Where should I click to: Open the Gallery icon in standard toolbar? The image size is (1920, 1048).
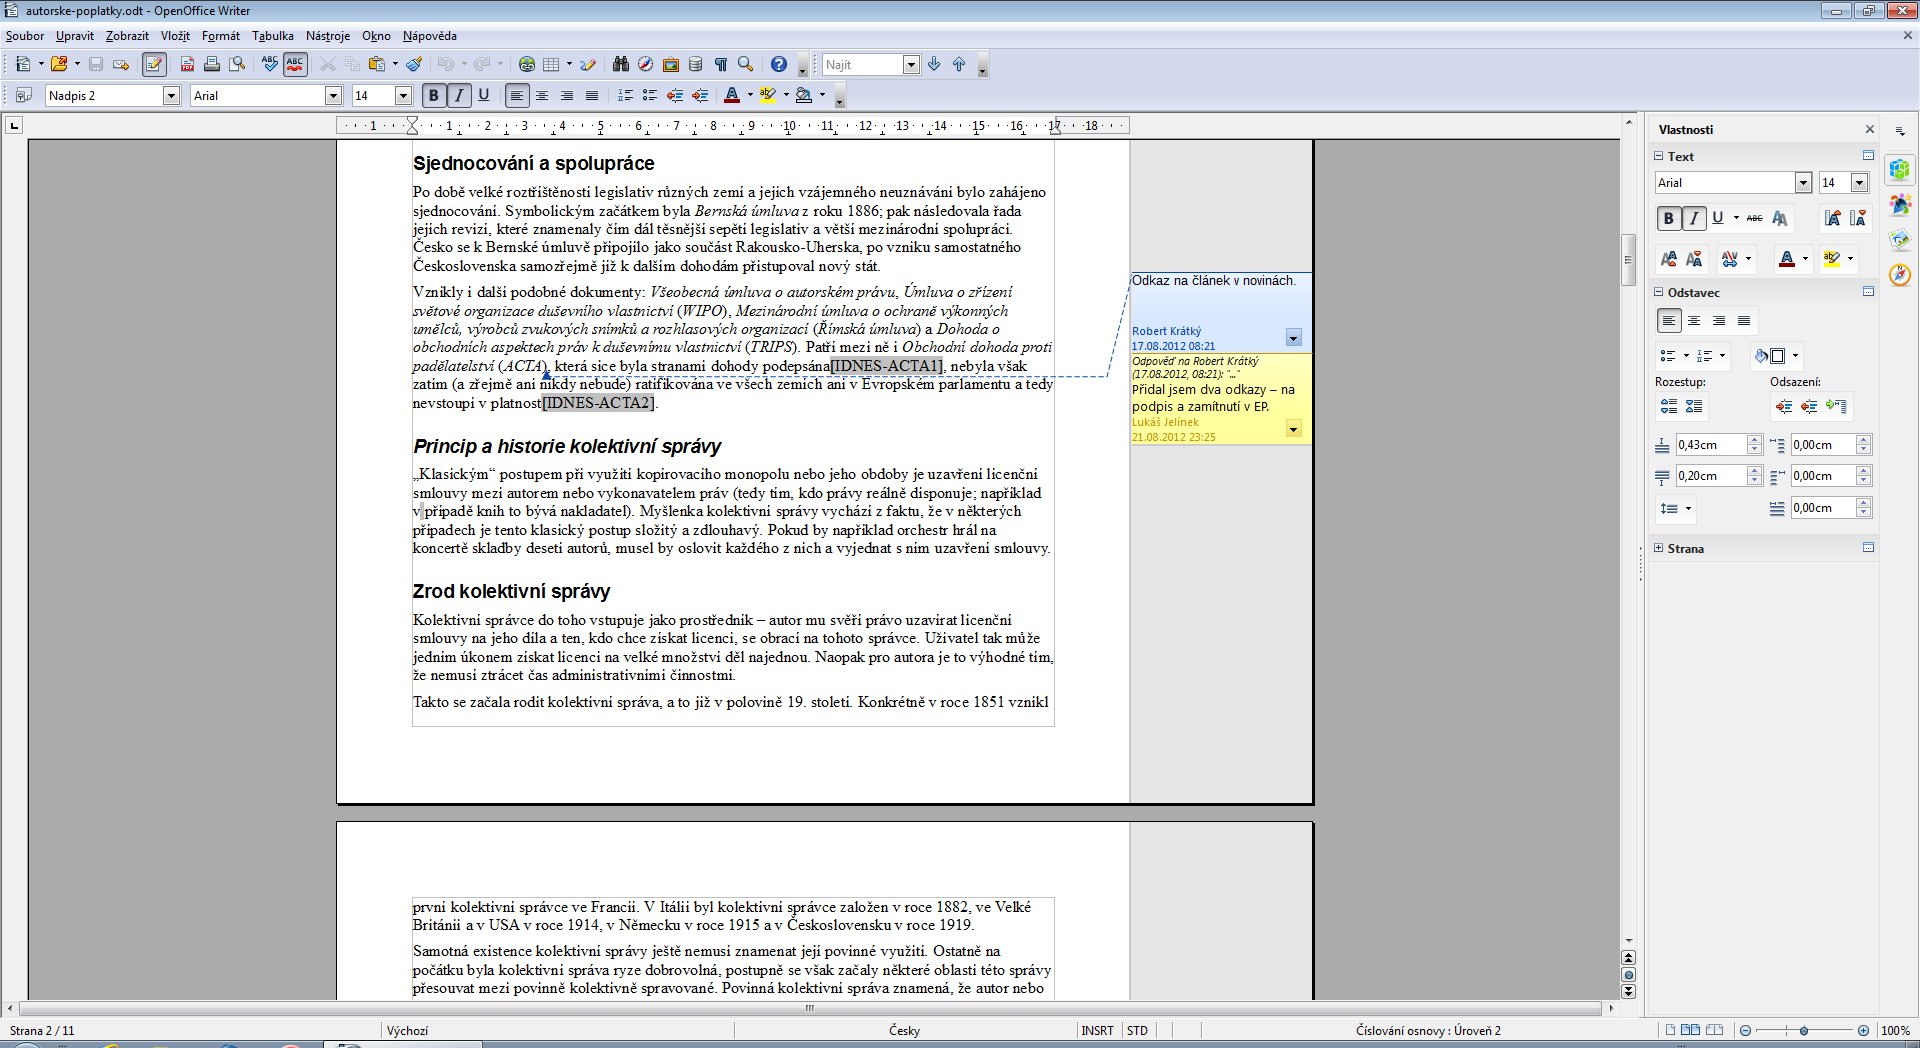[x=671, y=65]
